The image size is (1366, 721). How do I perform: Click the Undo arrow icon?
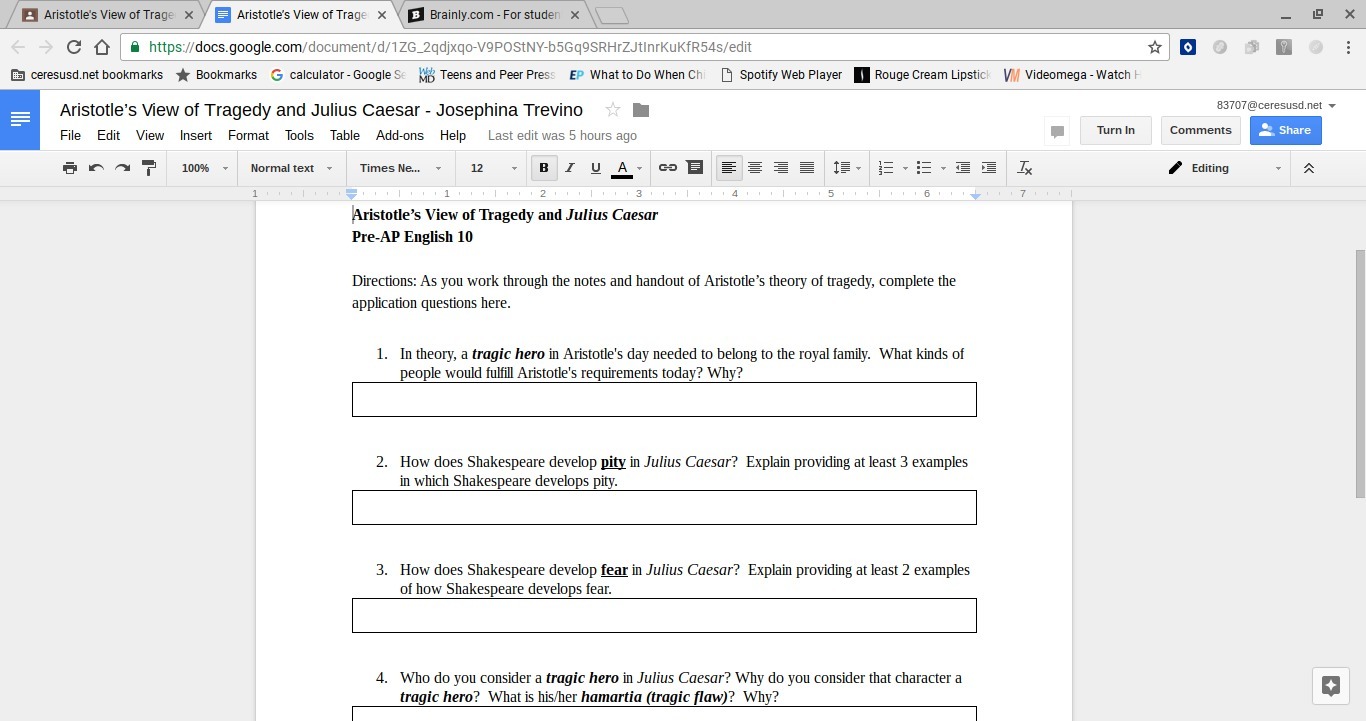pos(96,168)
